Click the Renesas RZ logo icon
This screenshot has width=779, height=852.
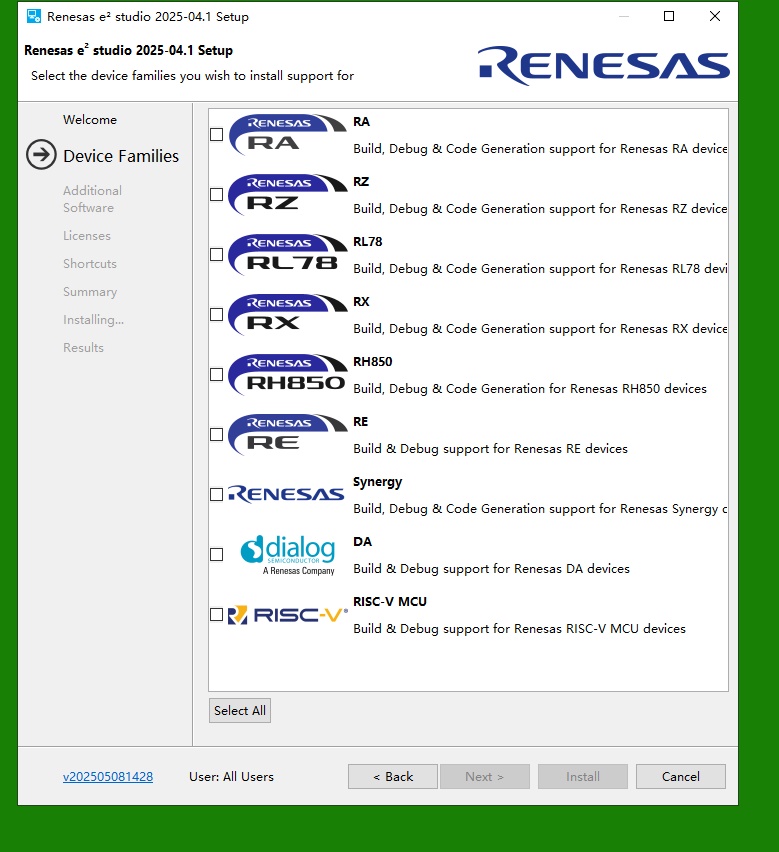coord(287,195)
